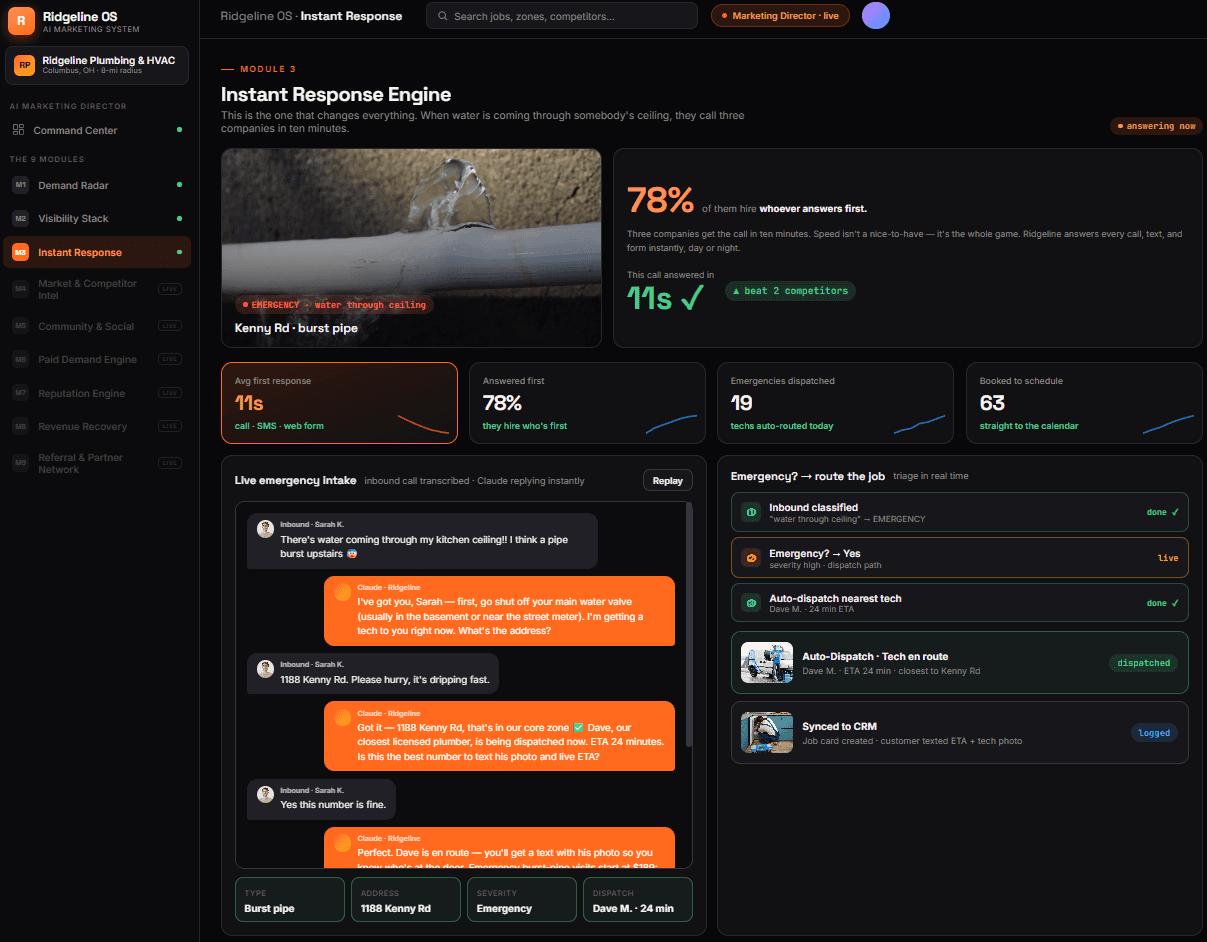Image resolution: width=1207 pixels, height=942 pixels.
Task: Click the Address 1188 Kenny Rd field
Action: [406, 899]
